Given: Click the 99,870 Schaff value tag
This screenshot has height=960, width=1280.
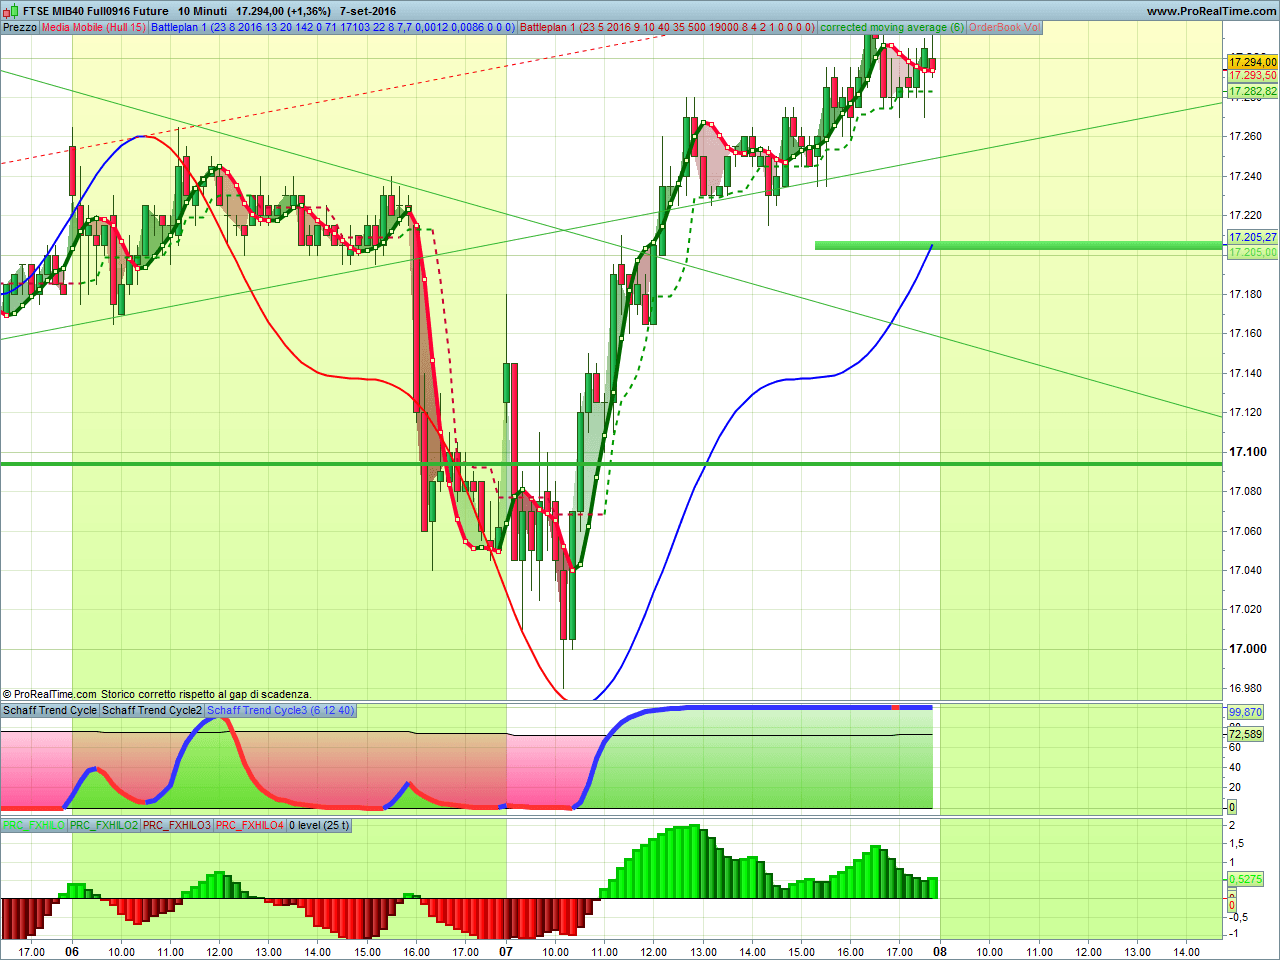Looking at the screenshot, I should (x=1246, y=712).
